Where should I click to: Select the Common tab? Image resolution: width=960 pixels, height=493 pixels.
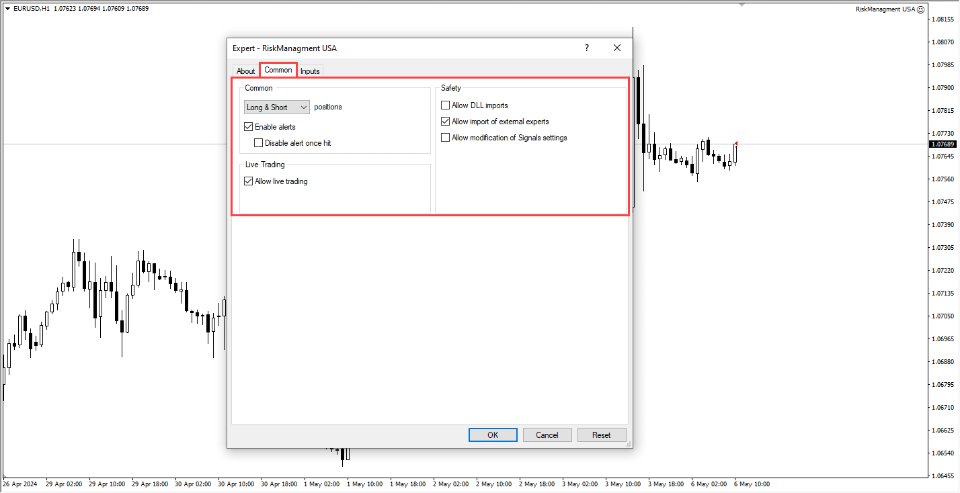pyautogui.click(x=278, y=70)
